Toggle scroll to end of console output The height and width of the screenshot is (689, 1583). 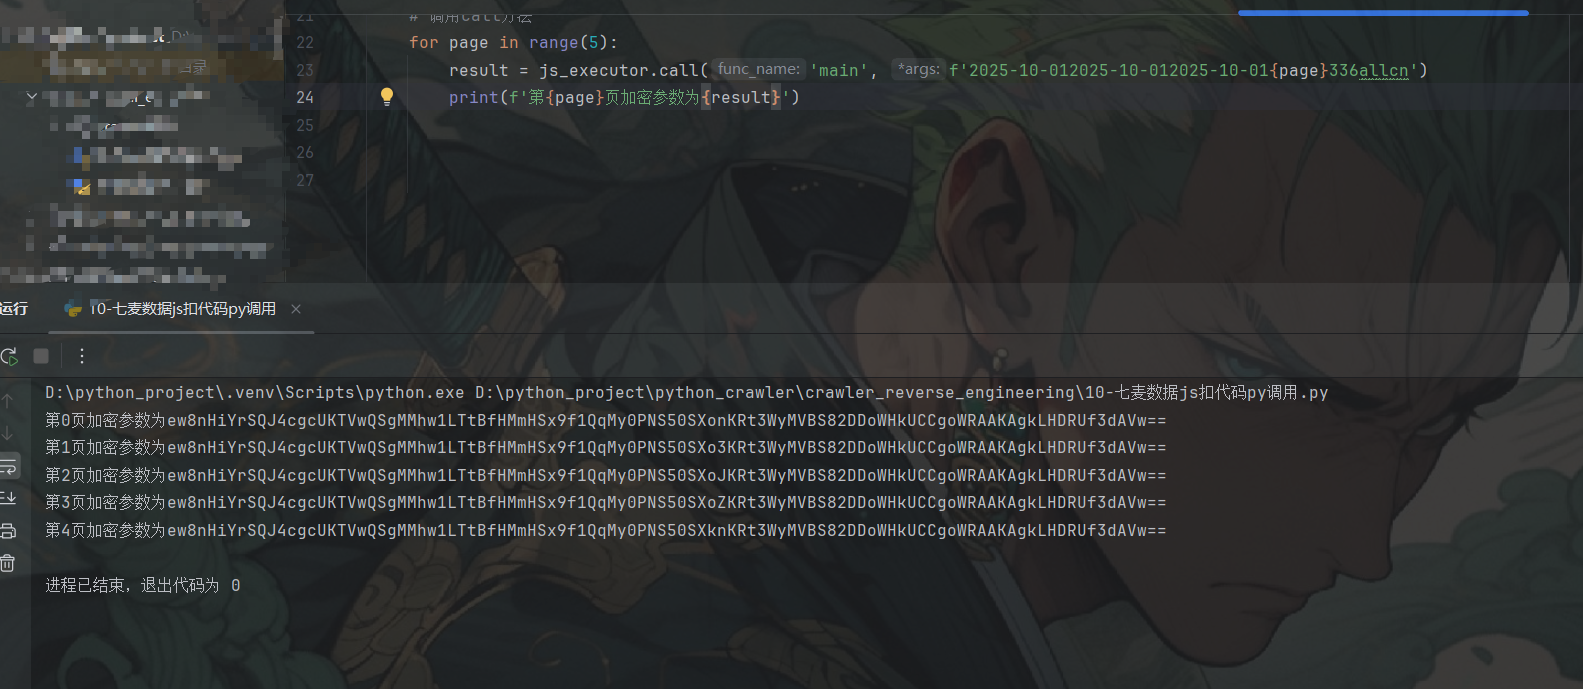pos(8,498)
